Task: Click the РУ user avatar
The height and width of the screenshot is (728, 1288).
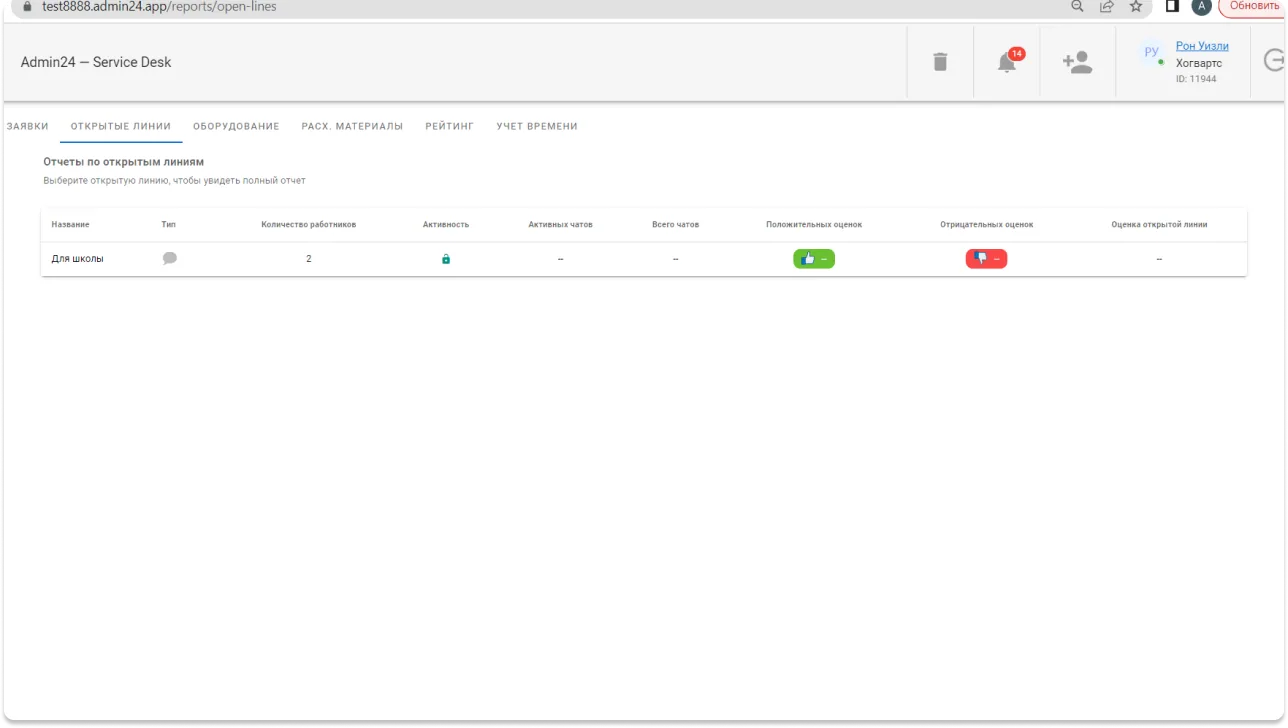Action: (x=1152, y=54)
